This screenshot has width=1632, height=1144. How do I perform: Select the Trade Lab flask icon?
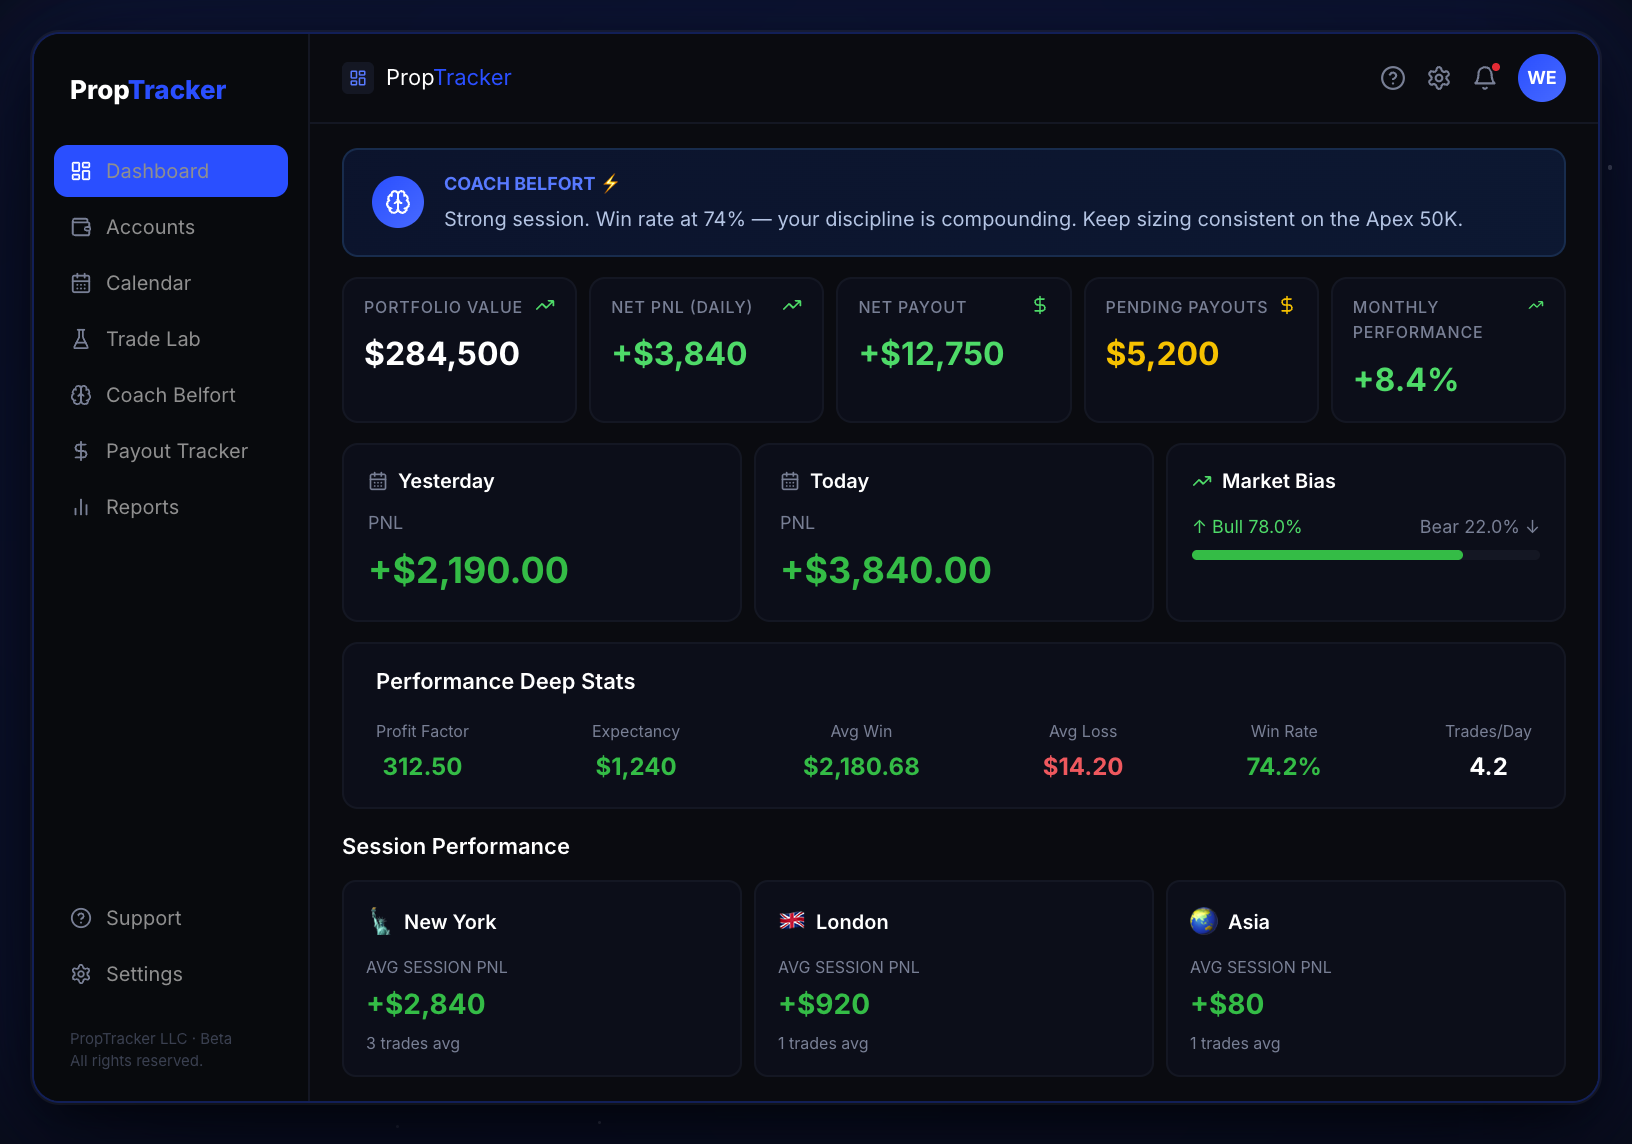80,339
